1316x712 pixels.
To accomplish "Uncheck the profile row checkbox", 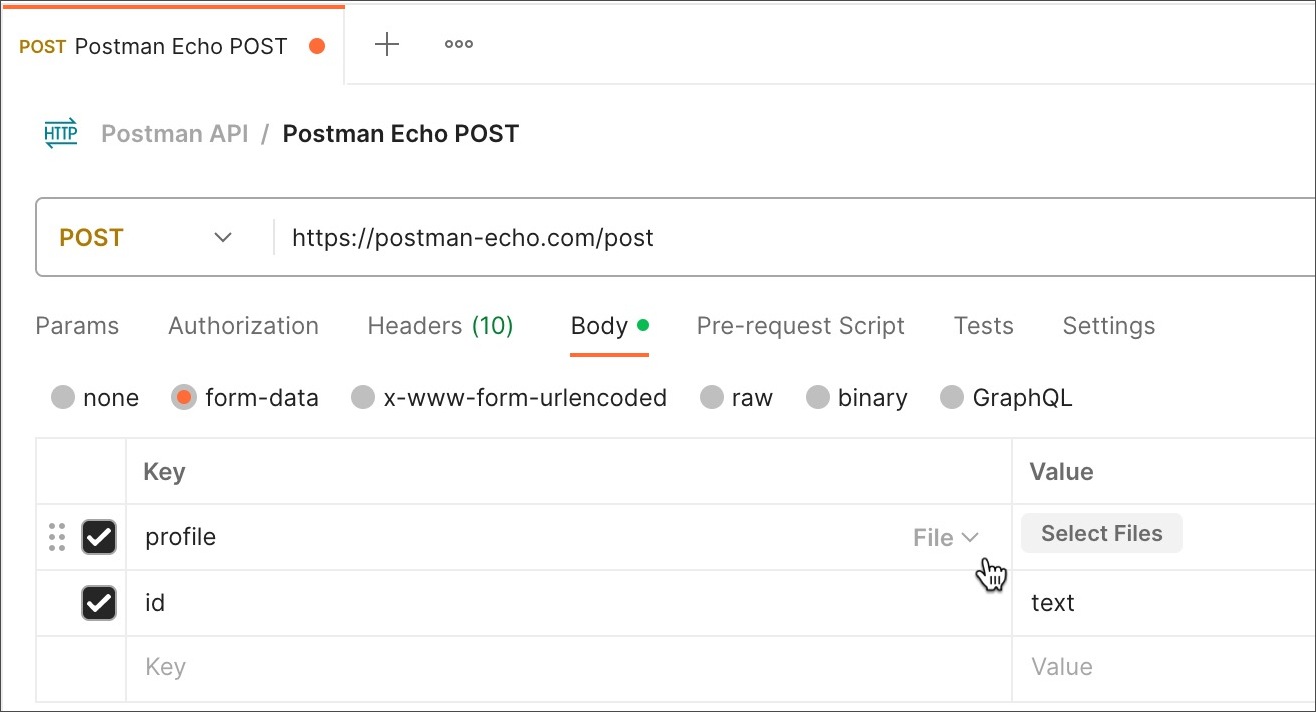I will (x=99, y=538).
